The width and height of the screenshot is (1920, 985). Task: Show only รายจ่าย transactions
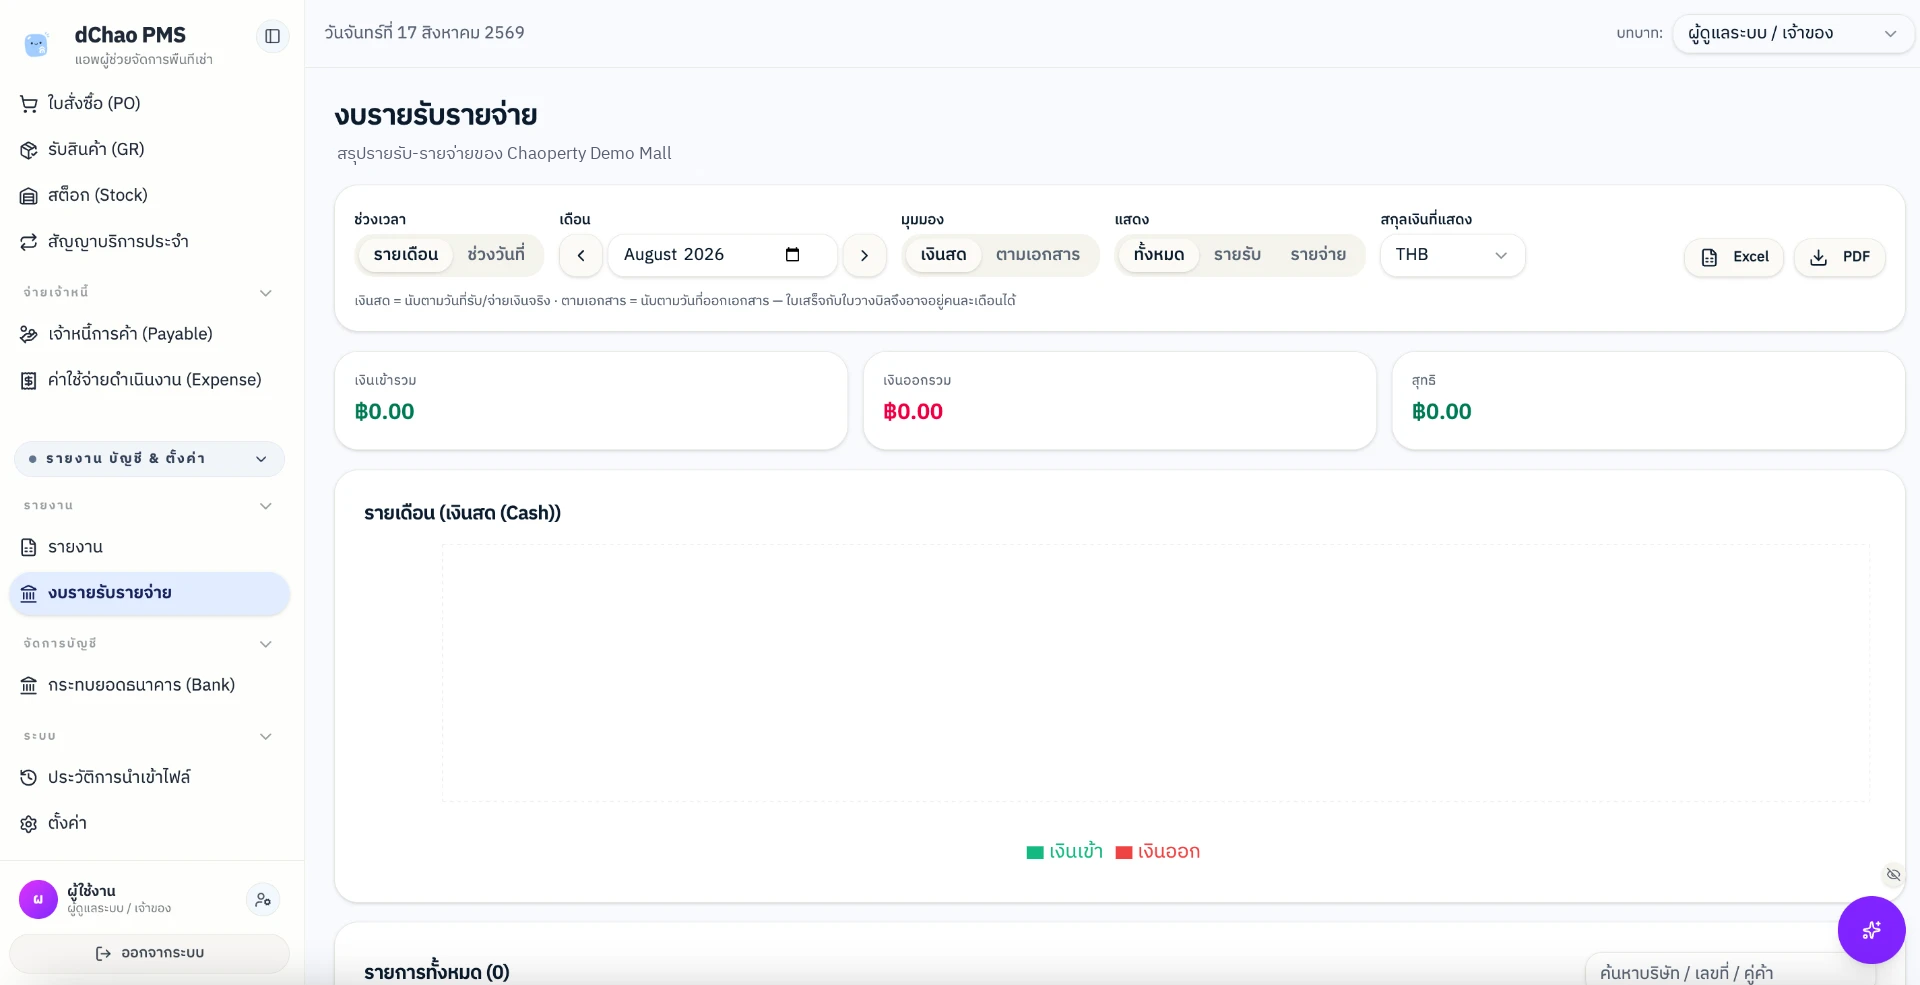(1318, 255)
